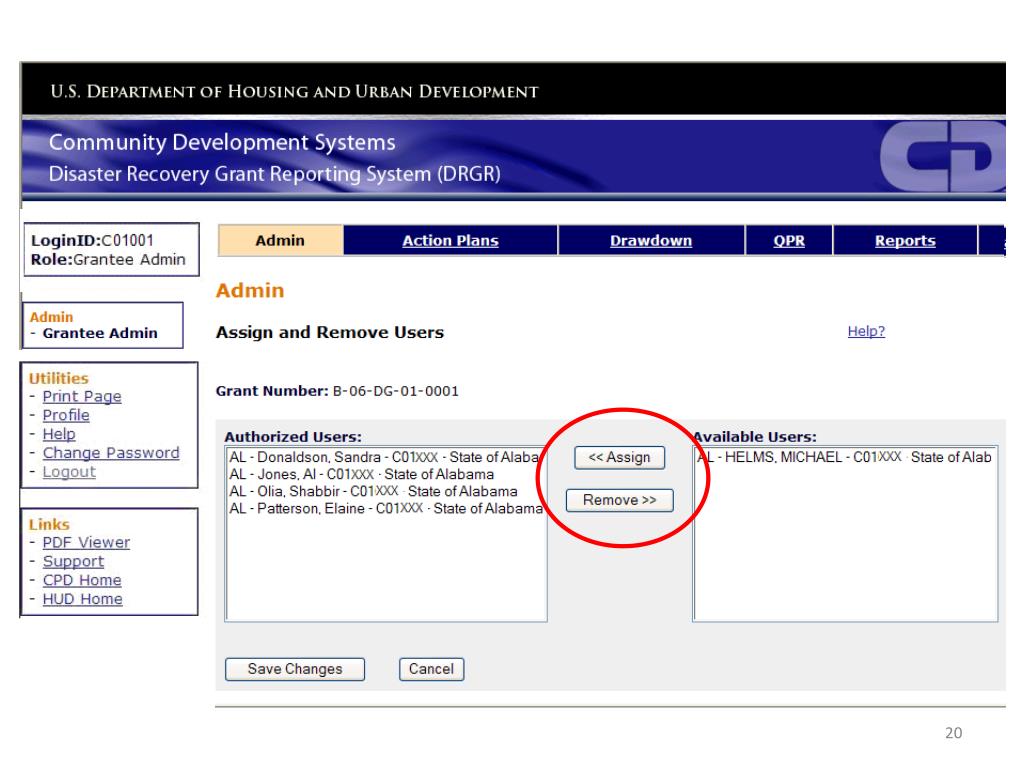
Task: Click the << Assign button
Action: (x=619, y=457)
